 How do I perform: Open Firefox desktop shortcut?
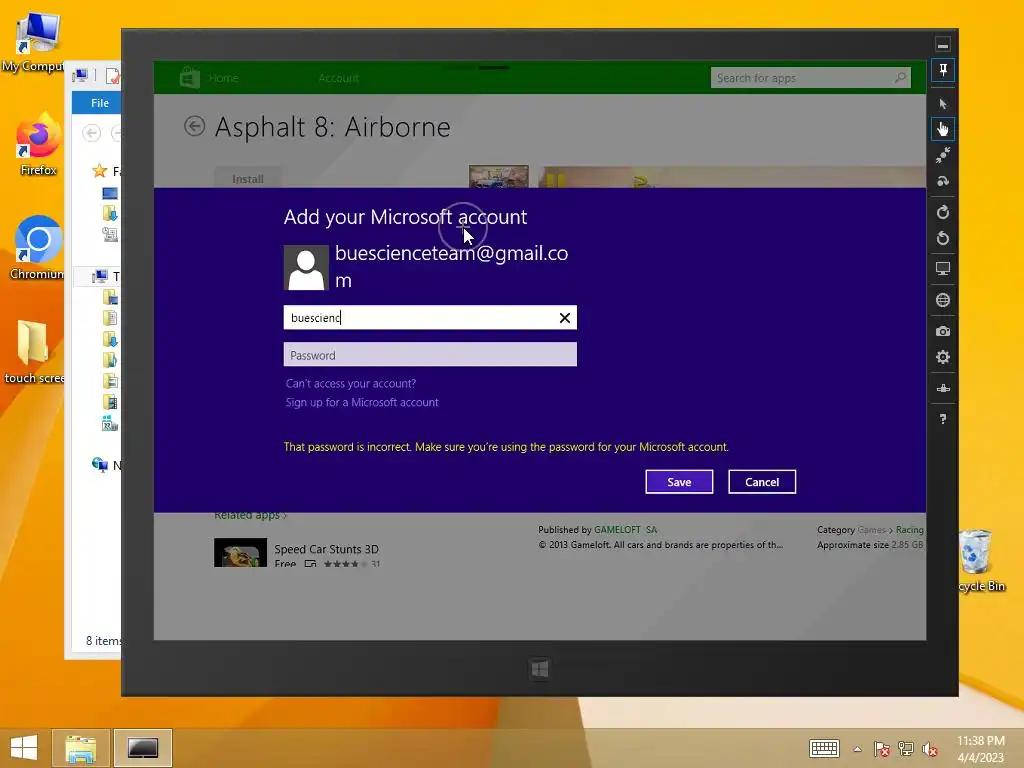coord(38,145)
